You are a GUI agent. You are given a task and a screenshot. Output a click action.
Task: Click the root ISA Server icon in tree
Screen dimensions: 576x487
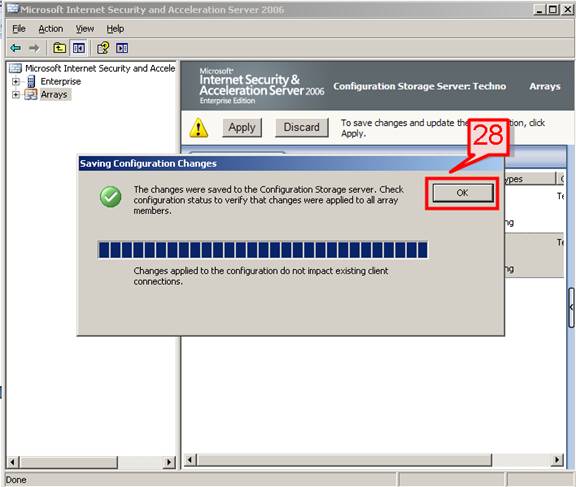click(15, 68)
